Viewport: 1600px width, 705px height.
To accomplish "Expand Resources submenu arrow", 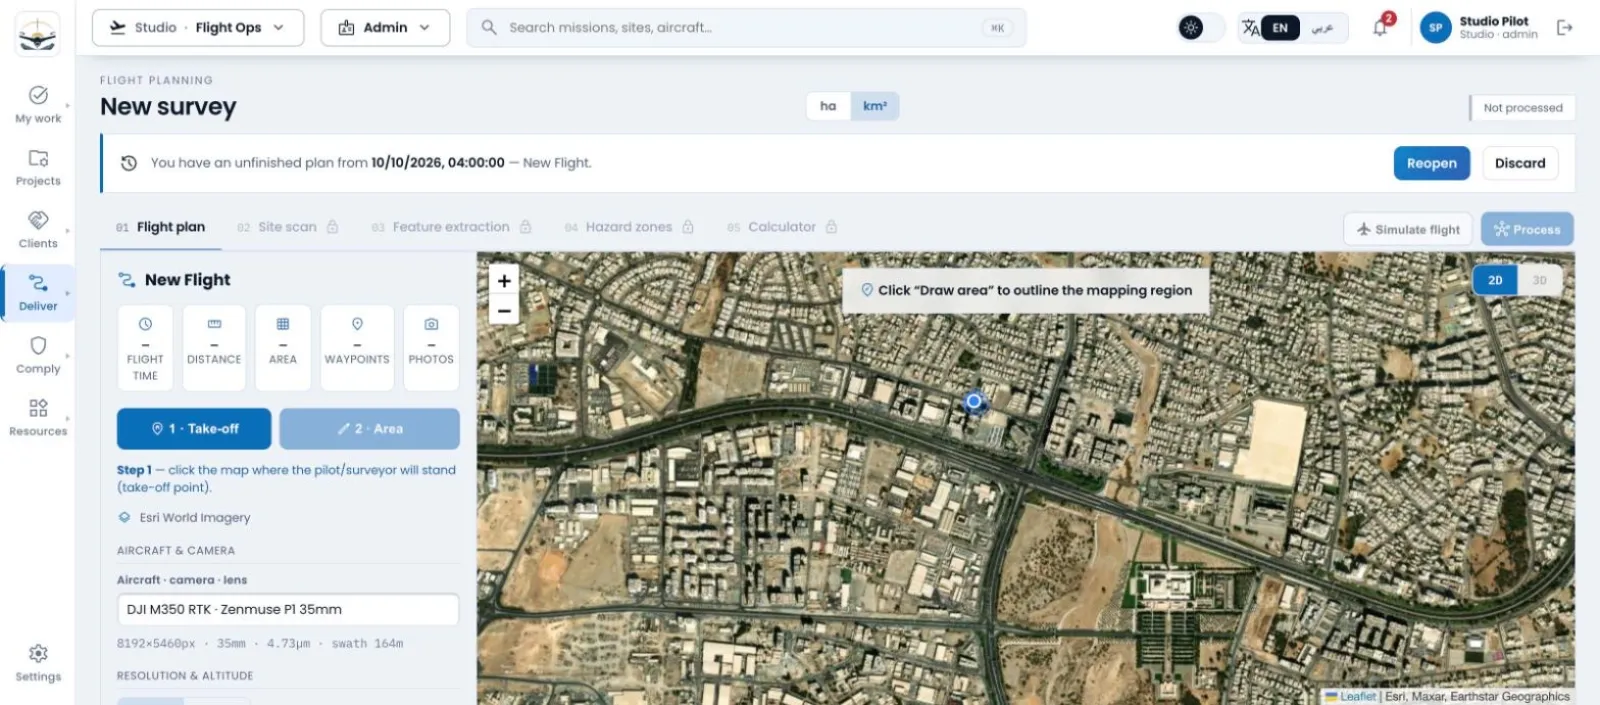I will click(x=68, y=418).
